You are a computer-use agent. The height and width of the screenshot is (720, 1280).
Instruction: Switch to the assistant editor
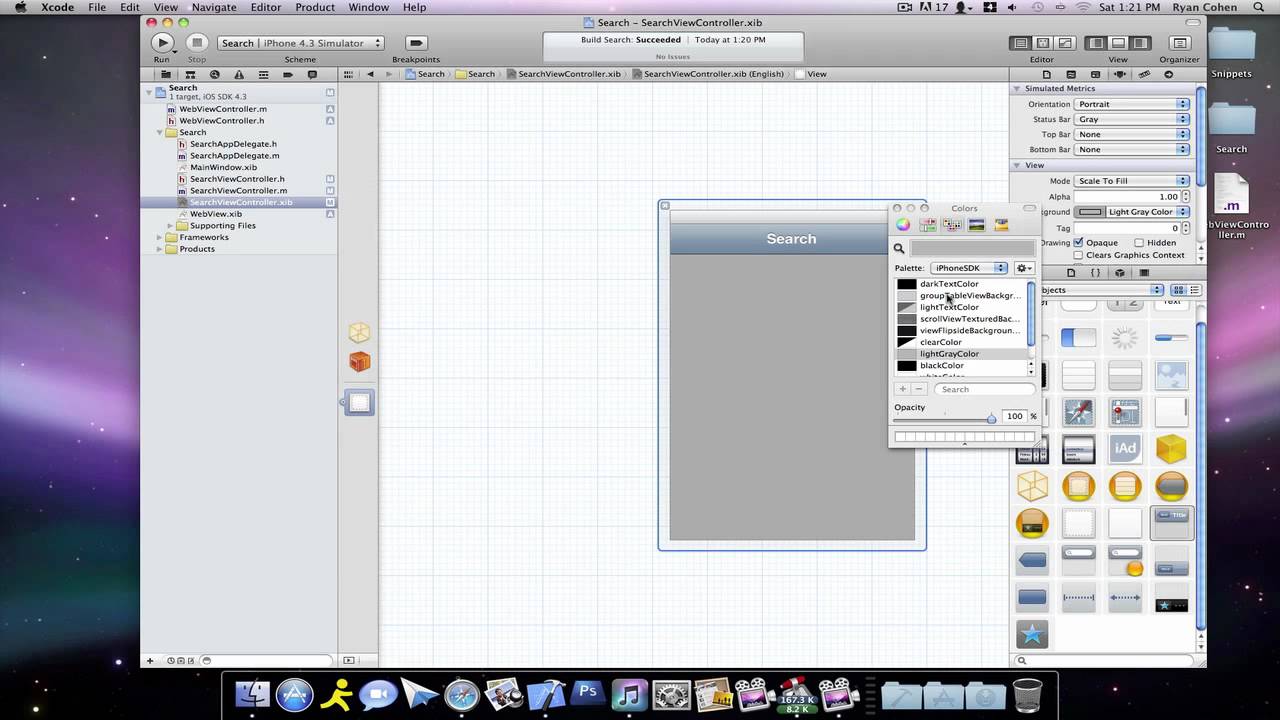[1042, 43]
